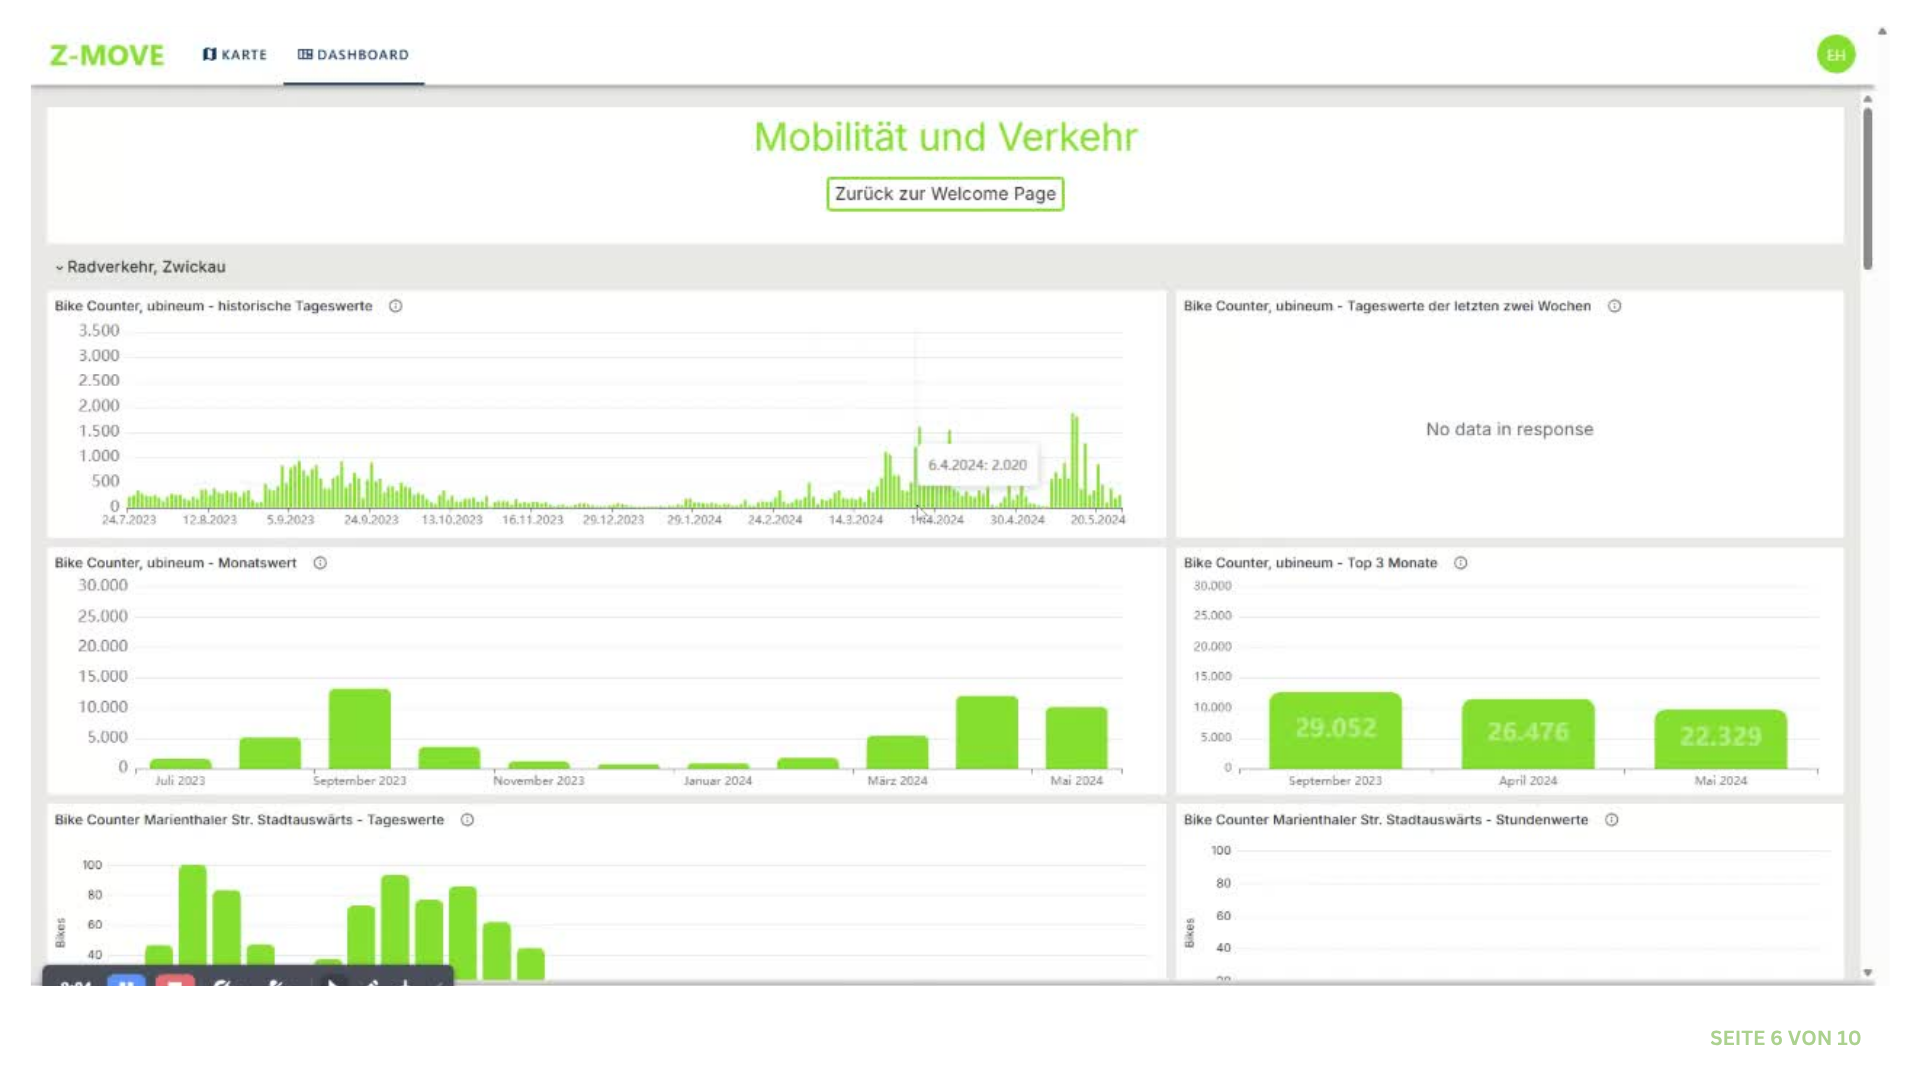This screenshot has height=1080, width=1920.
Task: Open the EH user avatar menu
Action: coord(1835,54)
